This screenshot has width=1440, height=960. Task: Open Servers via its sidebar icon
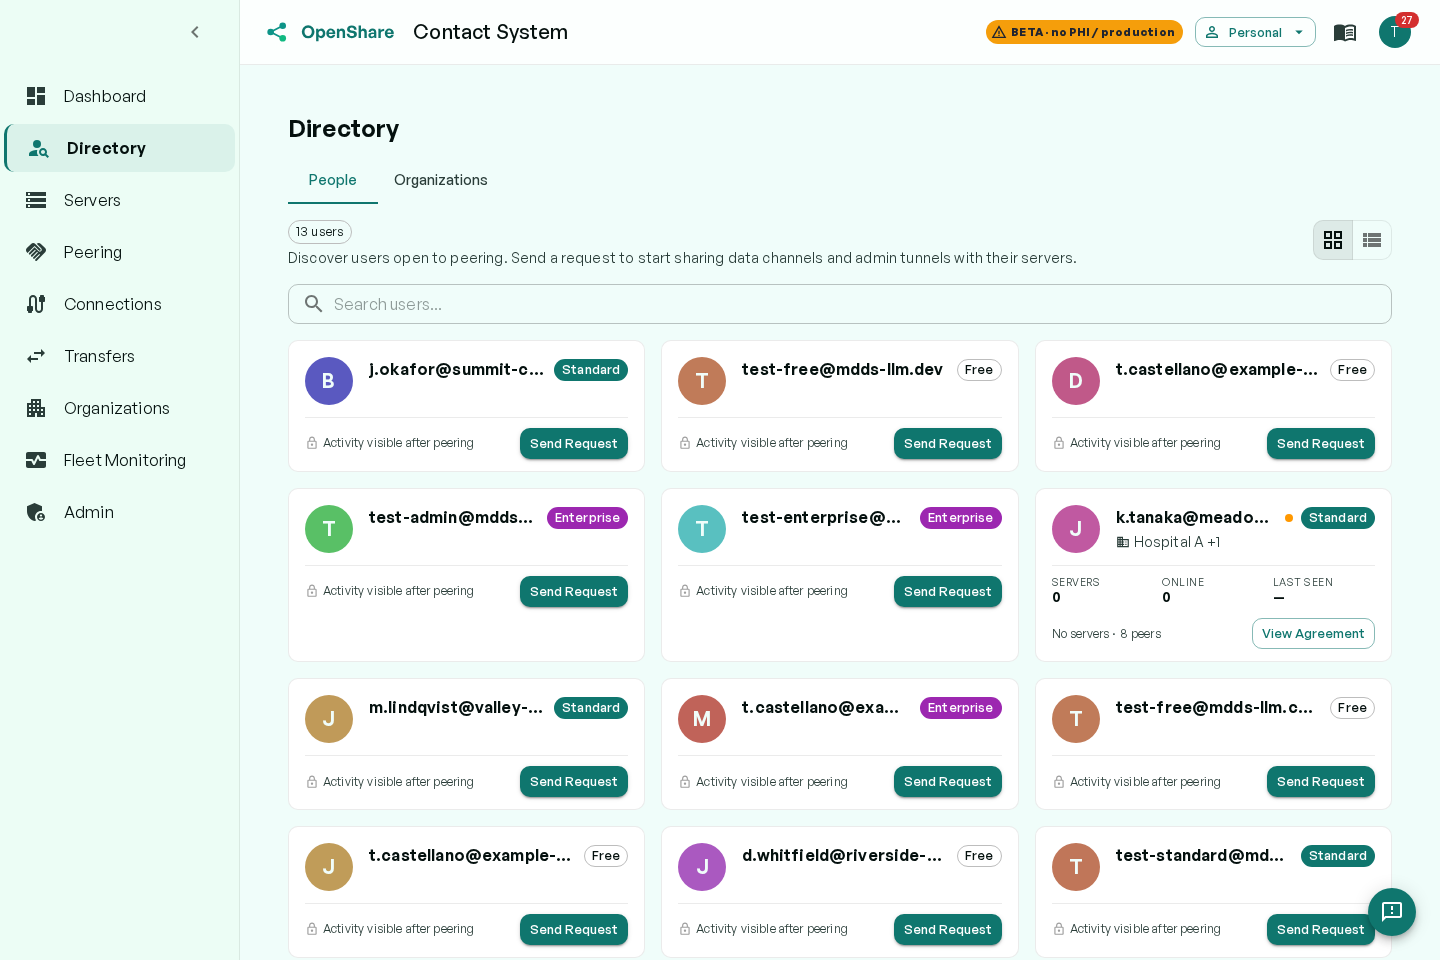36,200
